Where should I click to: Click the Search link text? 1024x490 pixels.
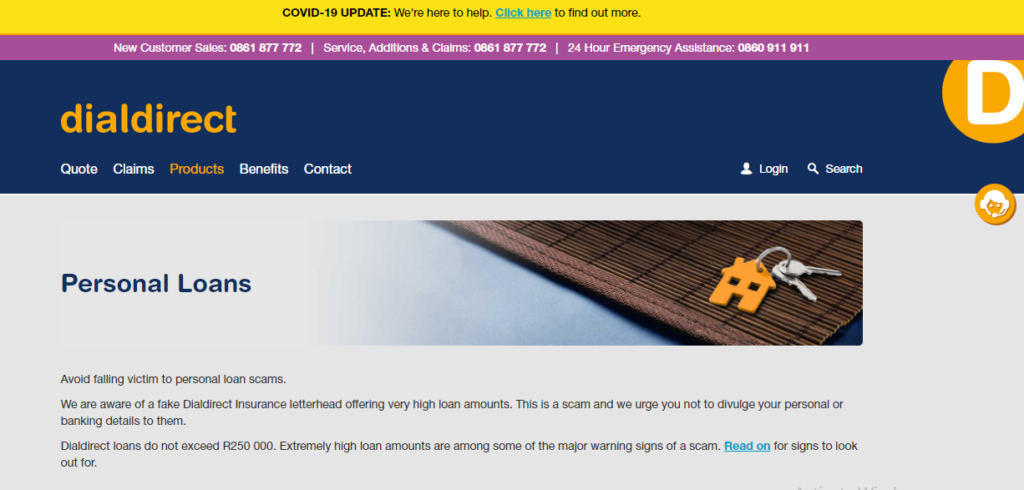[x=844, y=169]
